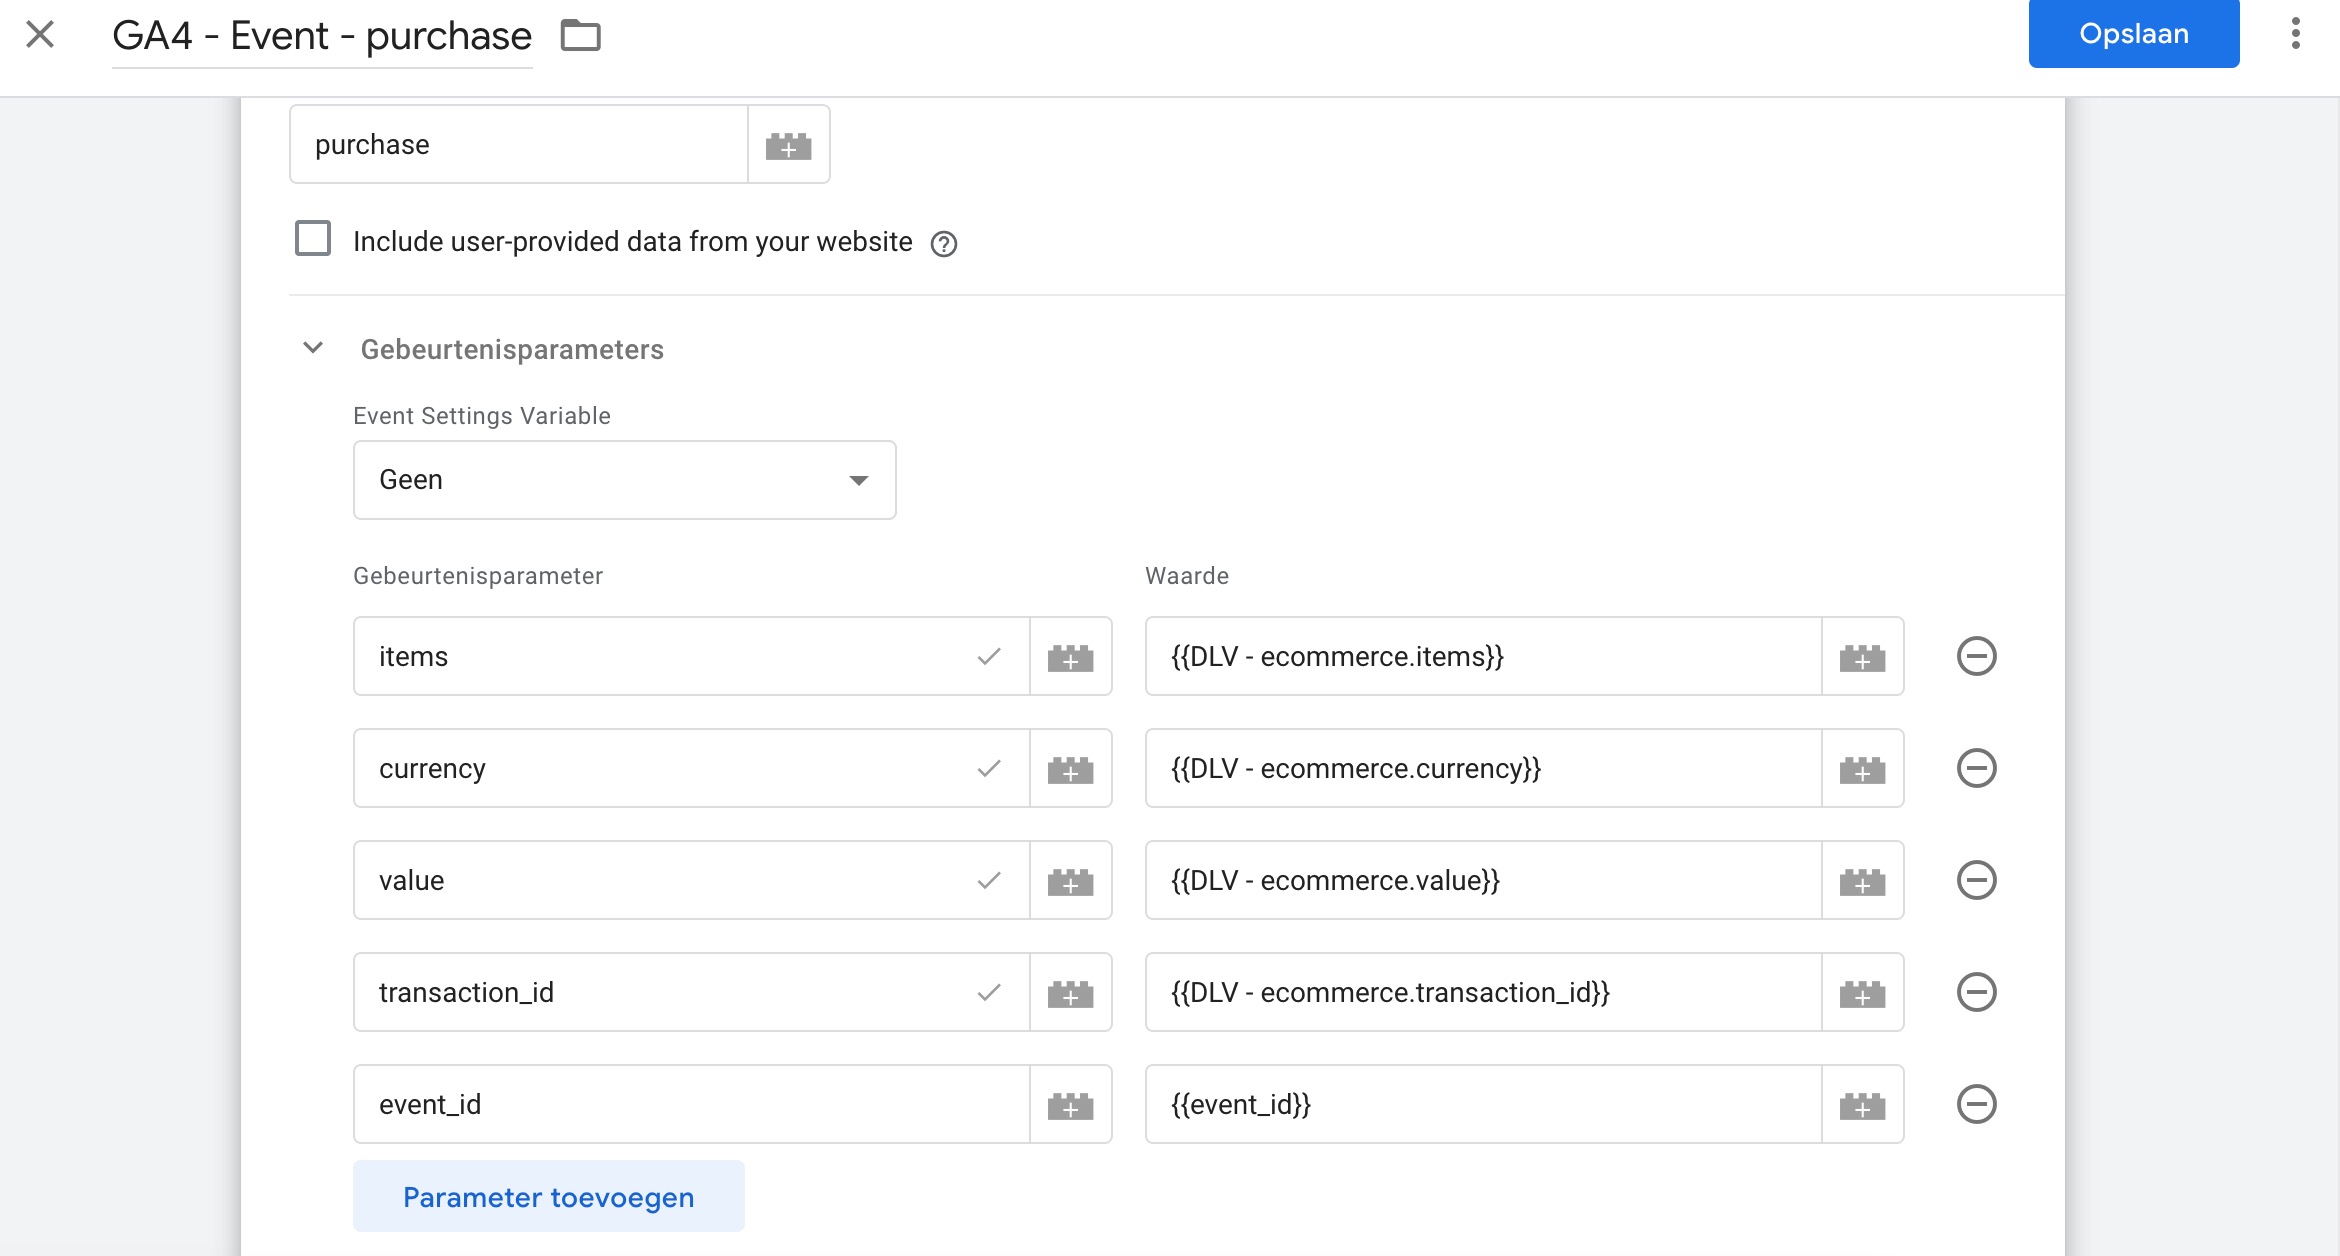Viewport: 2340px width, 1256px height.
Task: Insert variable for the items parameter name
Action: [x=1070, y=657]
